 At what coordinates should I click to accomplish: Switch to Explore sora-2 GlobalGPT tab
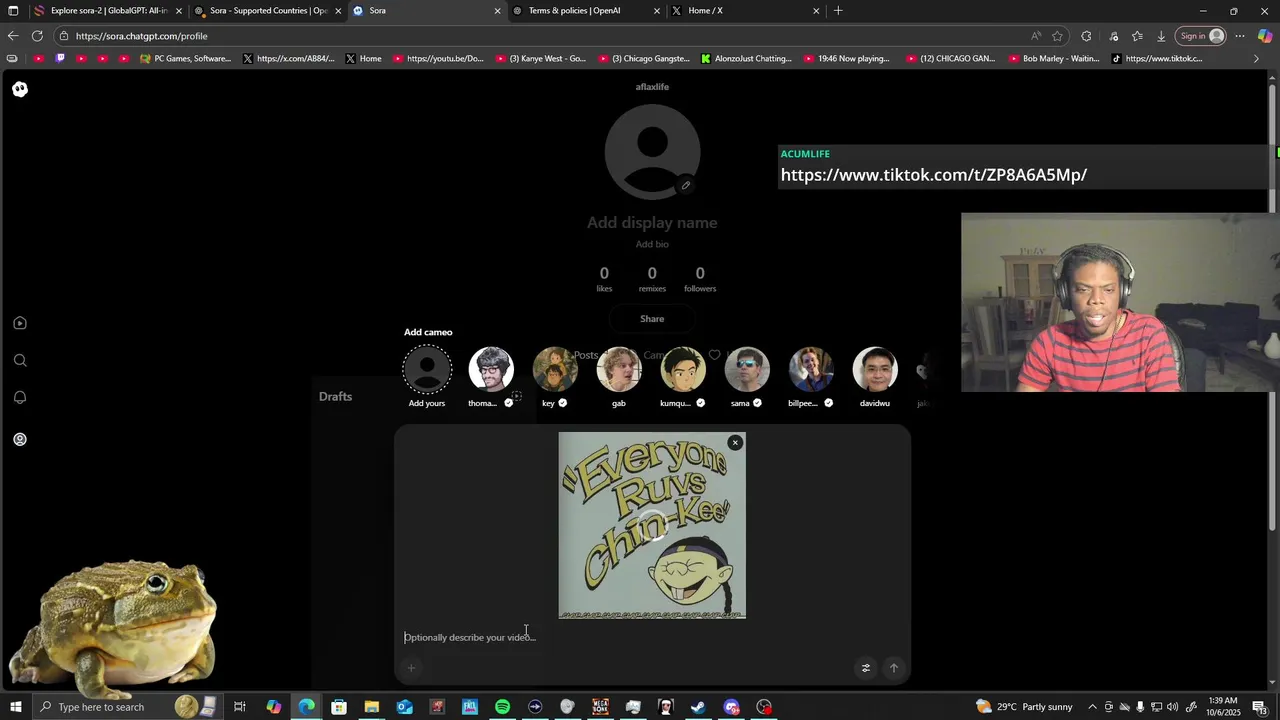coord(109,11)
